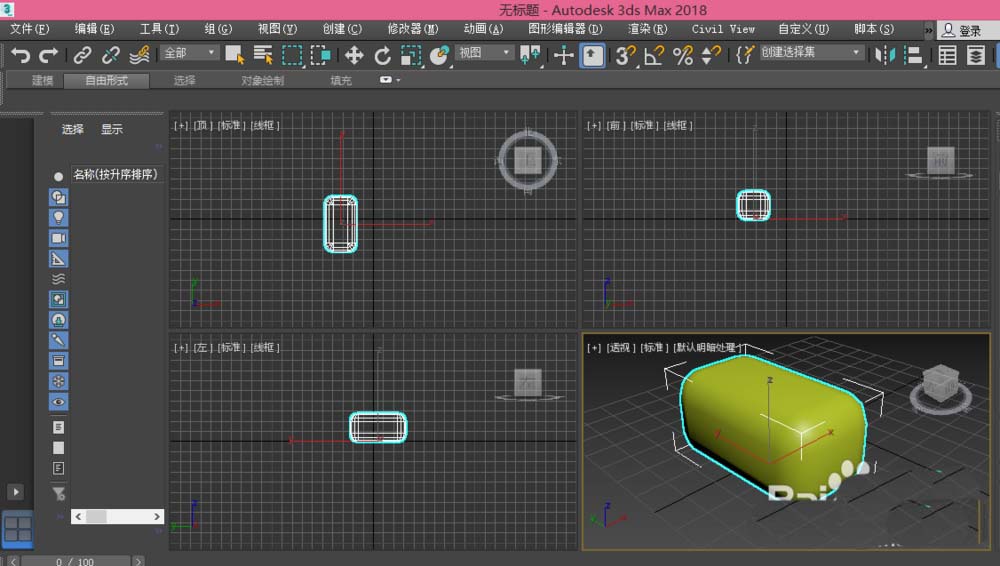Viewport: 1000px width, 566px height.
Task: Switch to the 建模 ribbon tab
Action: click(x=43, y=80)
